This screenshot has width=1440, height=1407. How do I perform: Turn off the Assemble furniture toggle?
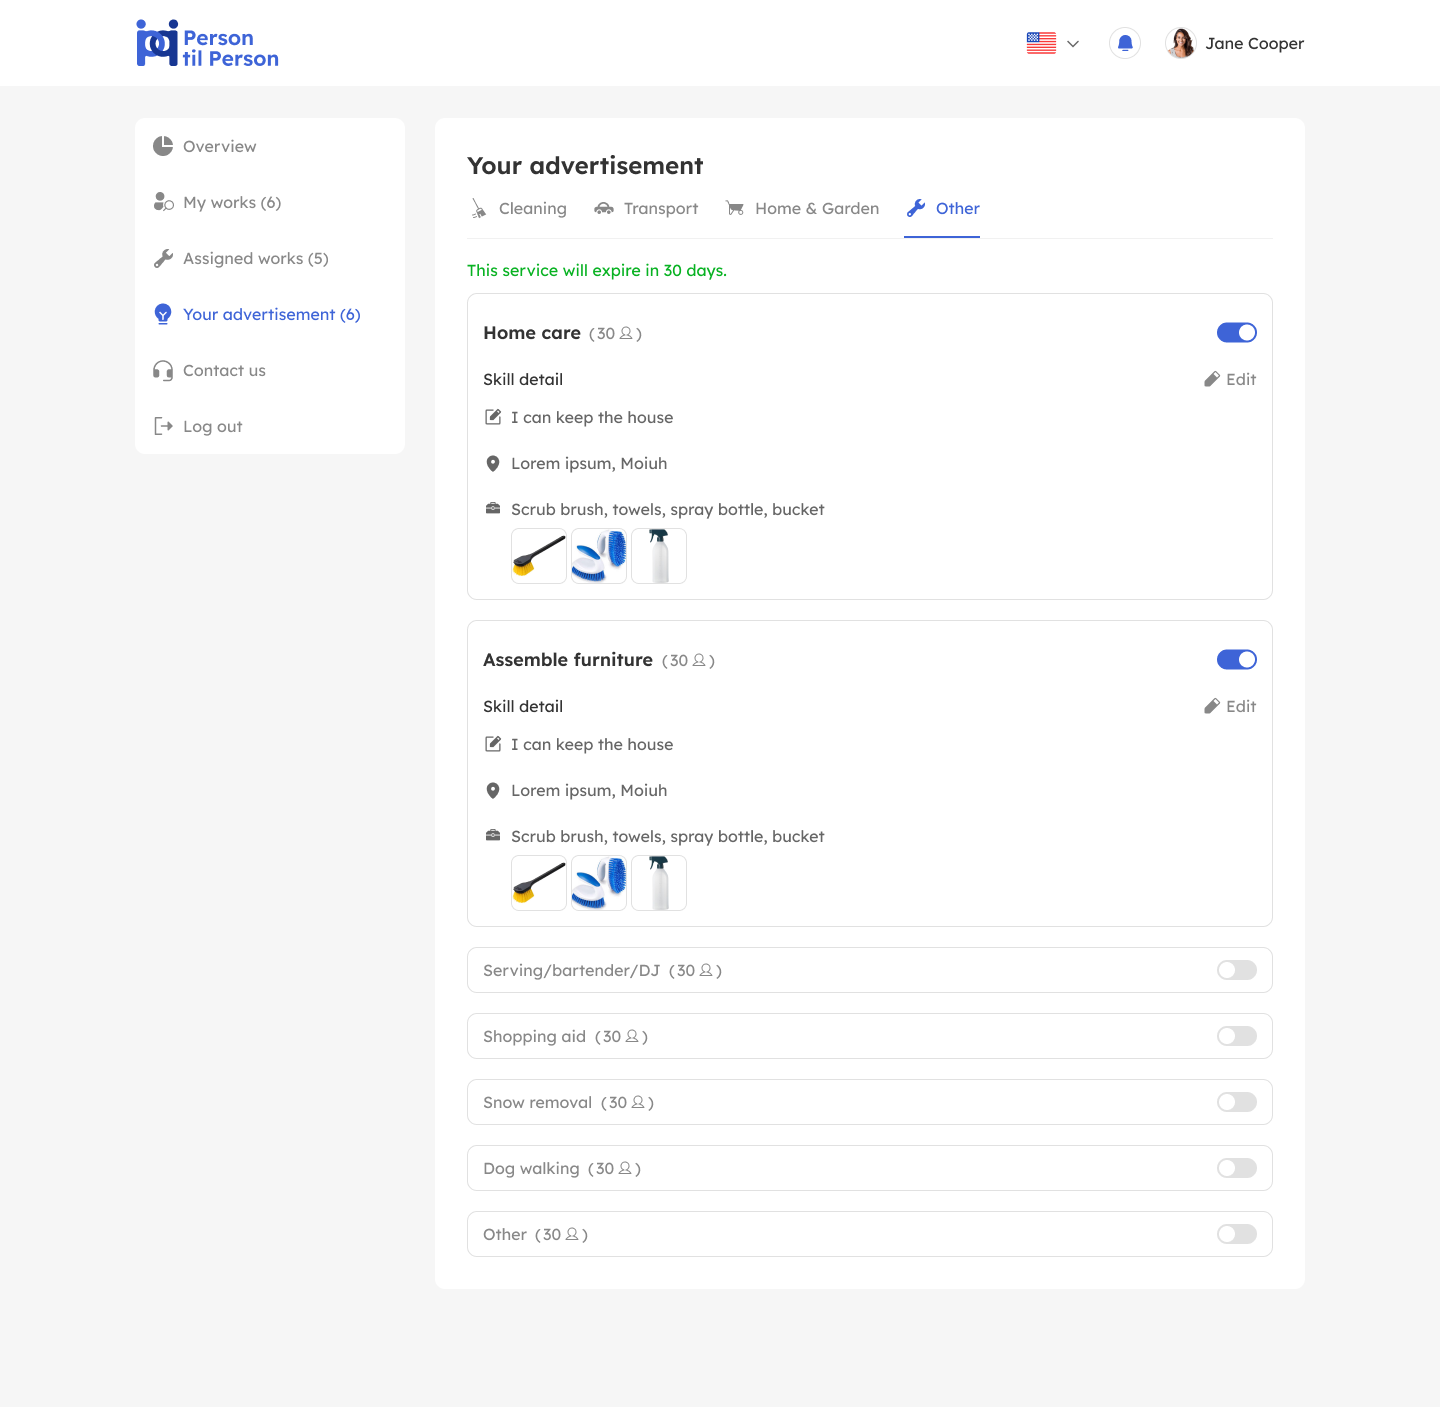1236,660
